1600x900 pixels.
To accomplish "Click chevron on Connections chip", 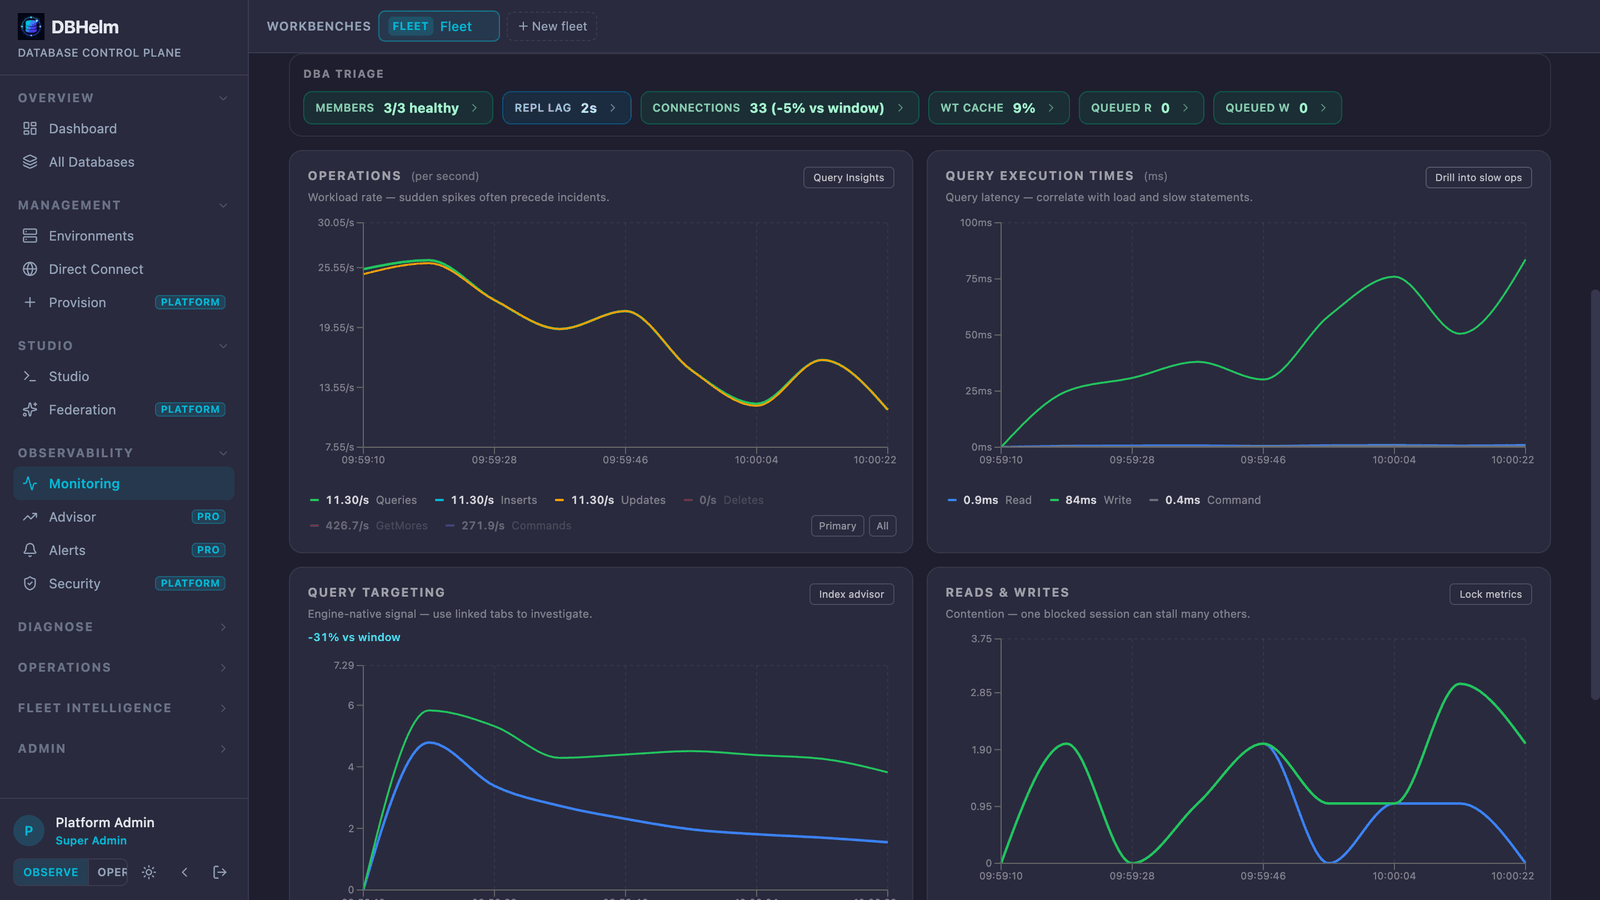I will (x=900, y=108).
